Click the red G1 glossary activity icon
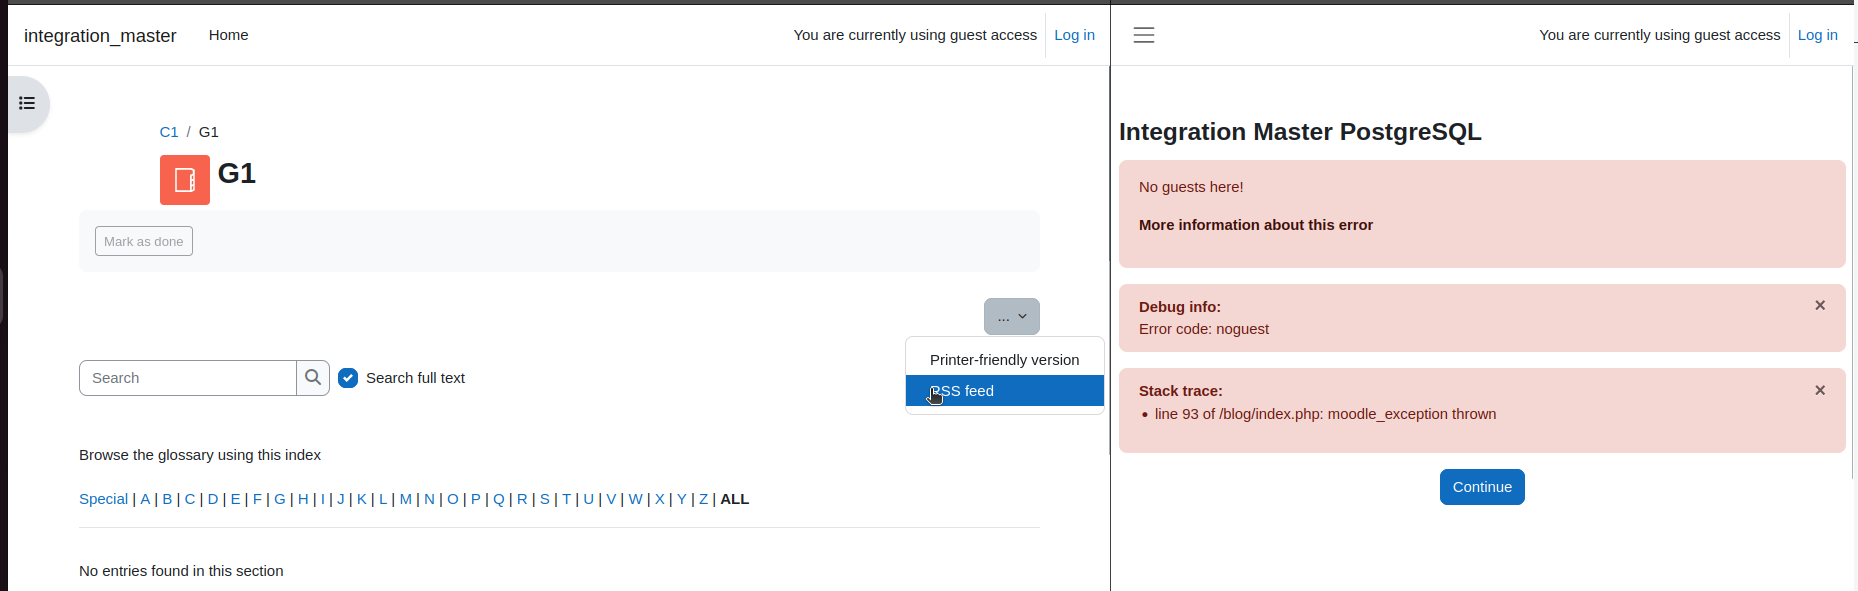This screenshot has height=591, width=1858. [x=185, y=180]
